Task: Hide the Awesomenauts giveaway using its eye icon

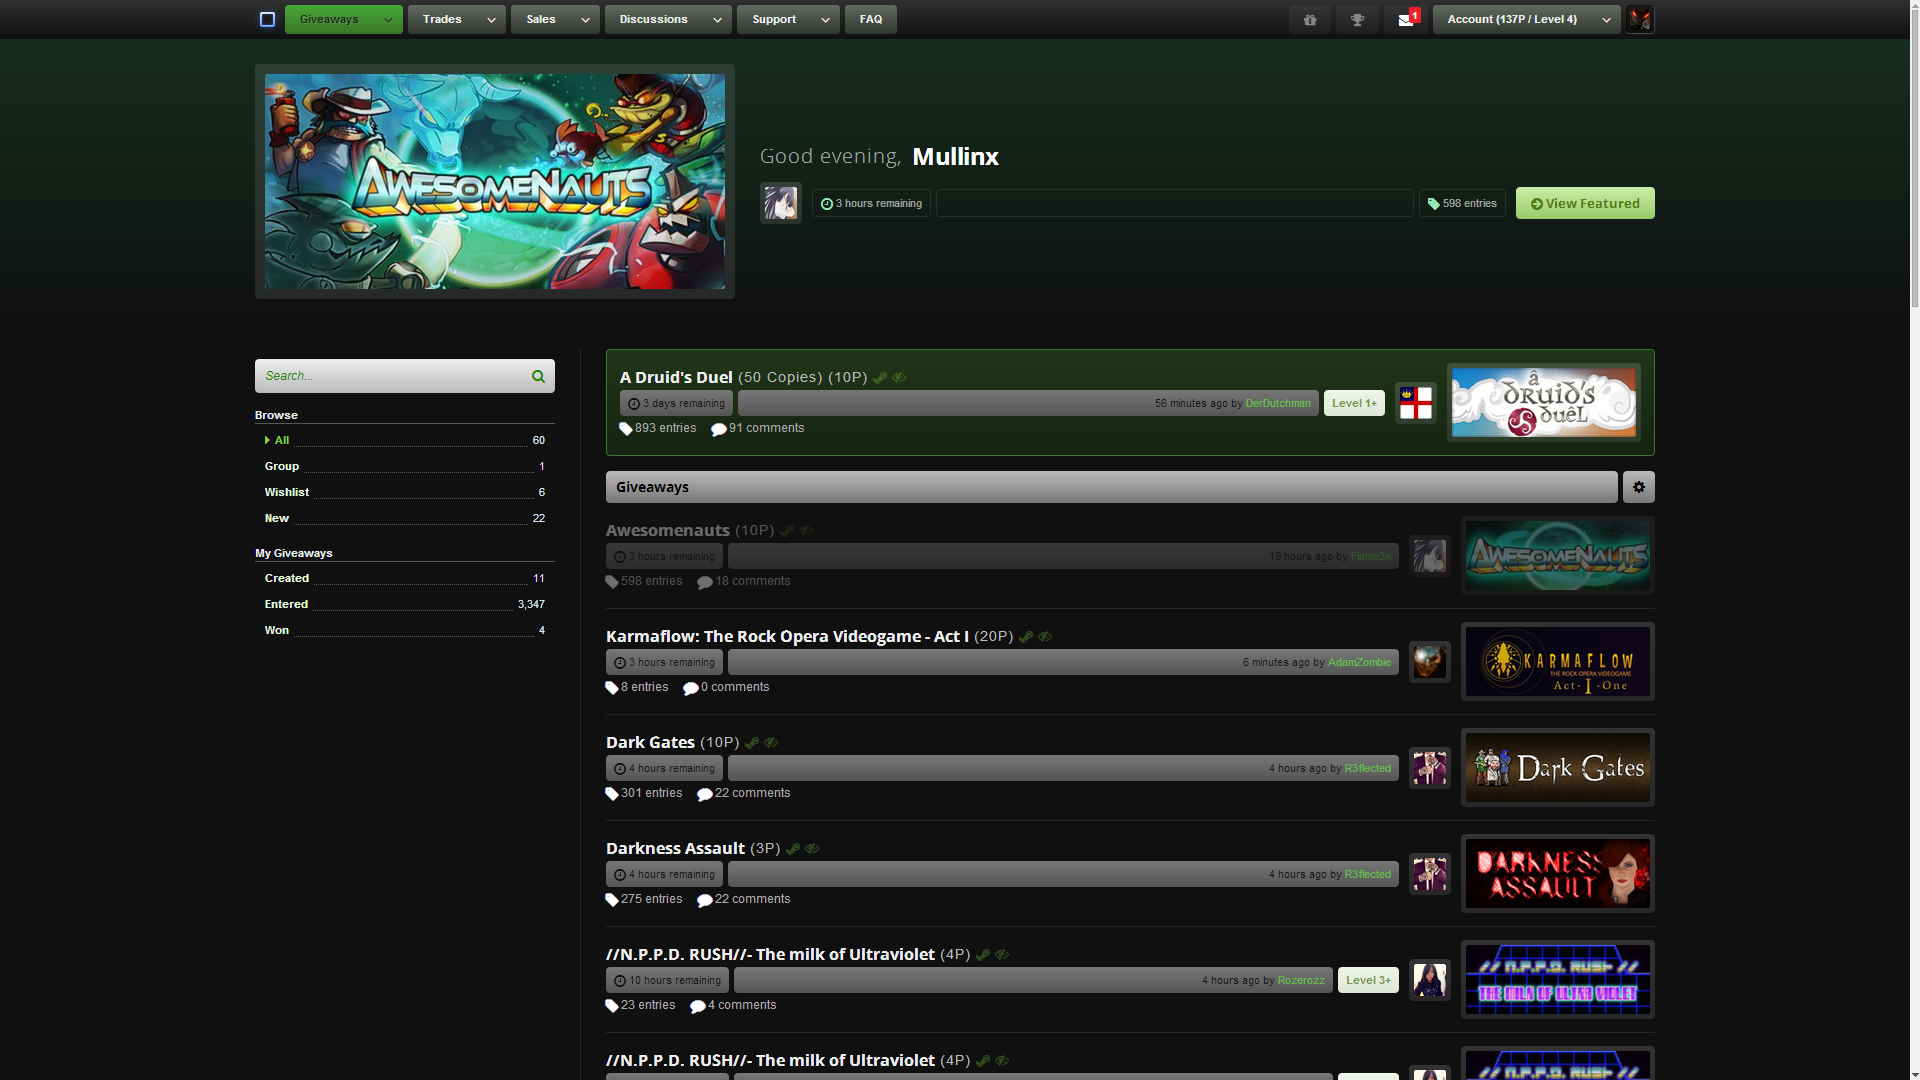Action: (806, 530)
